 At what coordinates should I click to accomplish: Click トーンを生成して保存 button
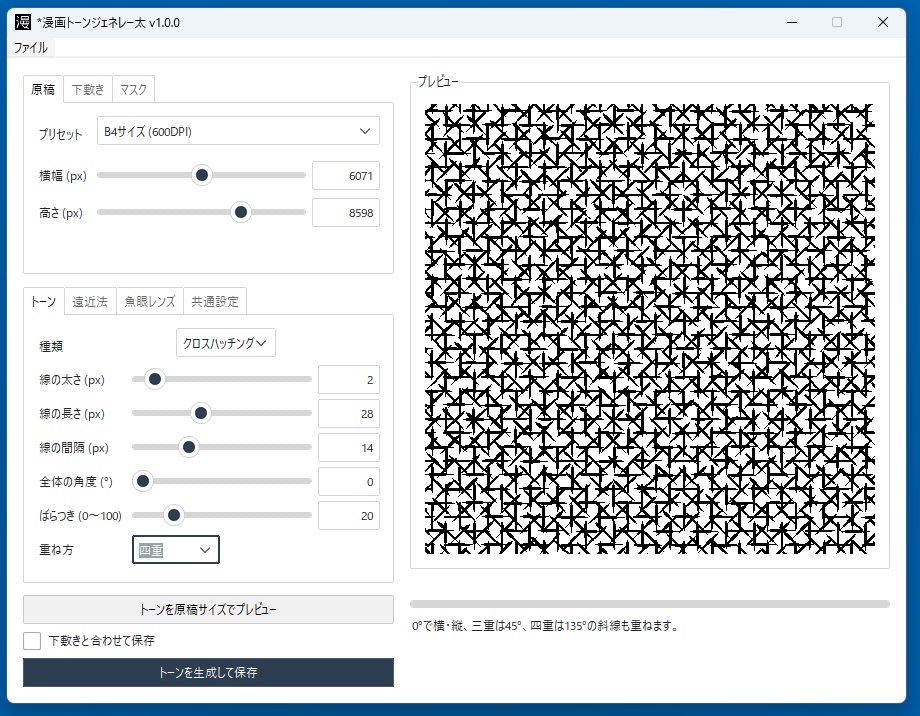pyautogui.click(x=208, y=673)
